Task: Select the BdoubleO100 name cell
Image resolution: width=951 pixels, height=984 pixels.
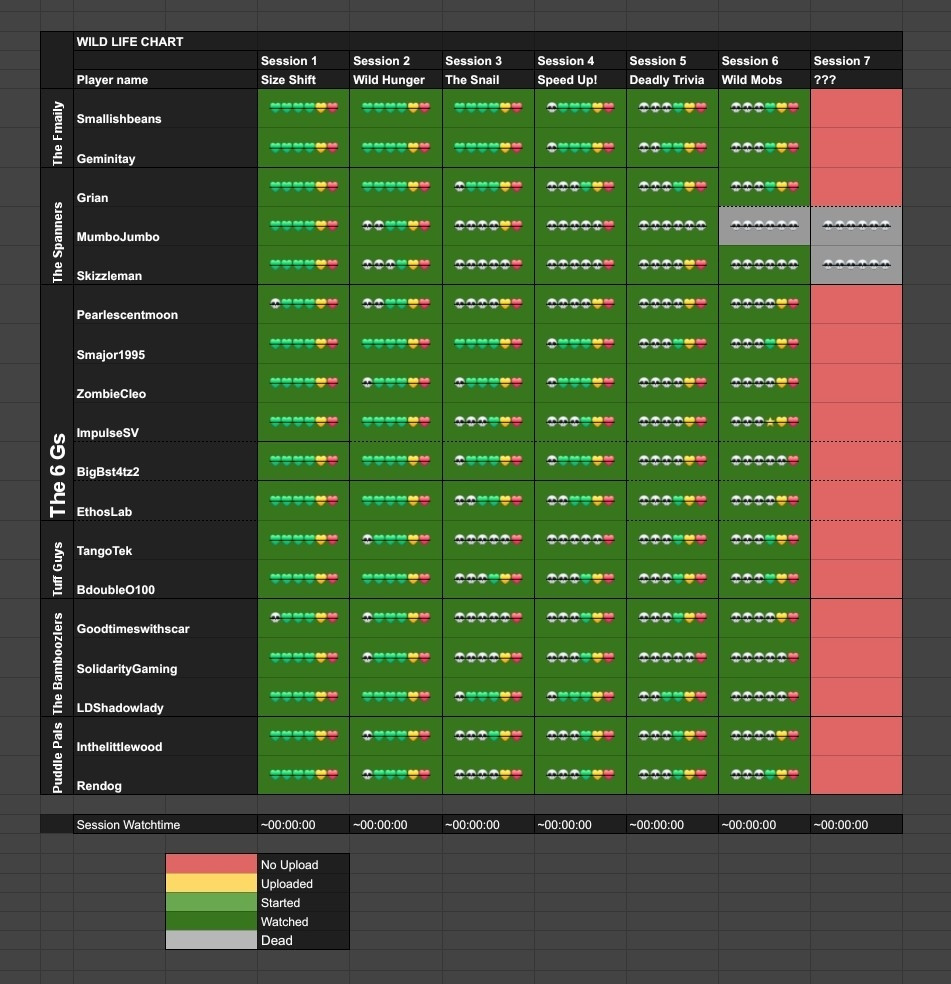Action: [x=165, y=579]
